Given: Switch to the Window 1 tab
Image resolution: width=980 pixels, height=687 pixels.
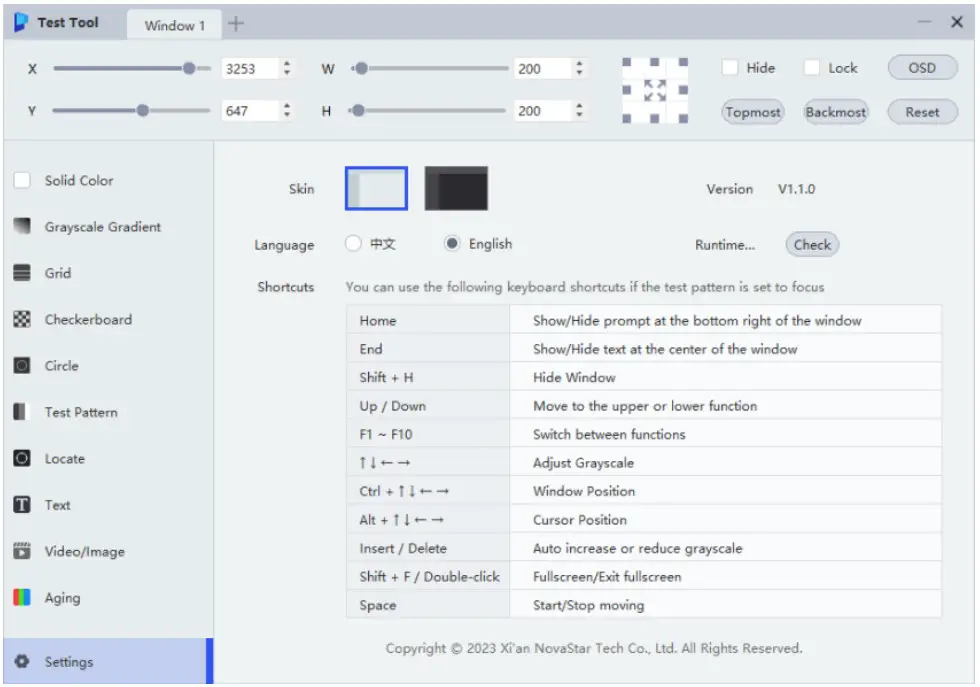Looking at the screenshot, I should pyautogui.click(x=173, y=25).
